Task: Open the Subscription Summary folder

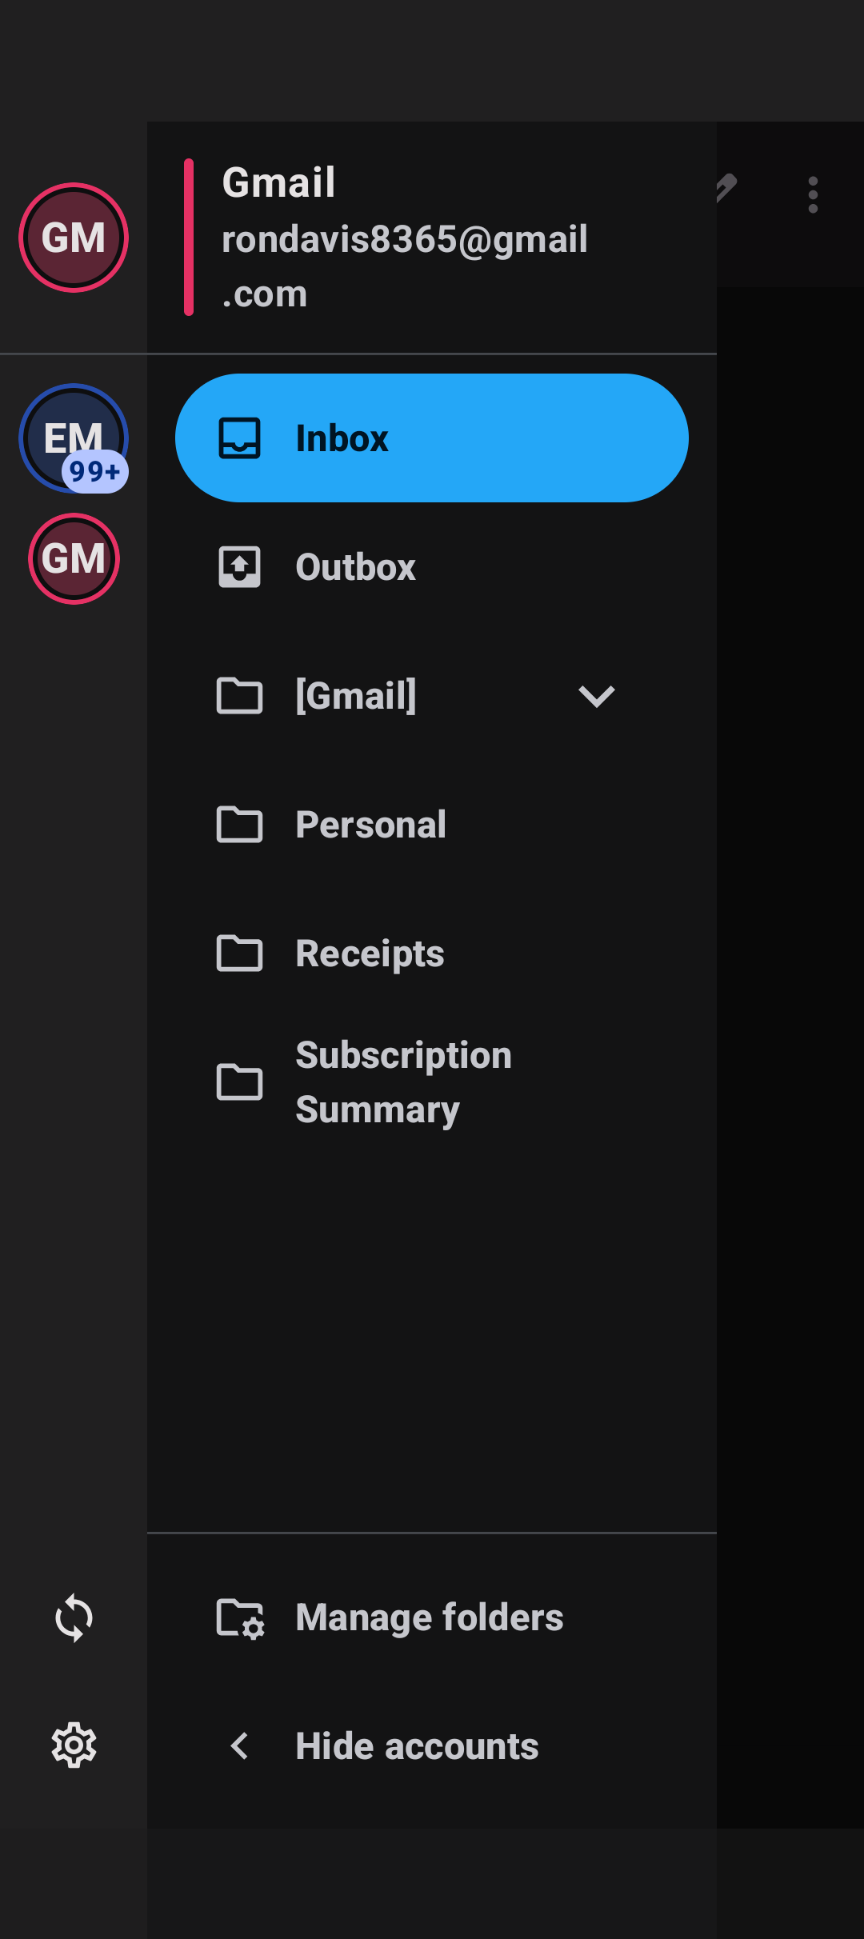Action: pos(431,1083)
